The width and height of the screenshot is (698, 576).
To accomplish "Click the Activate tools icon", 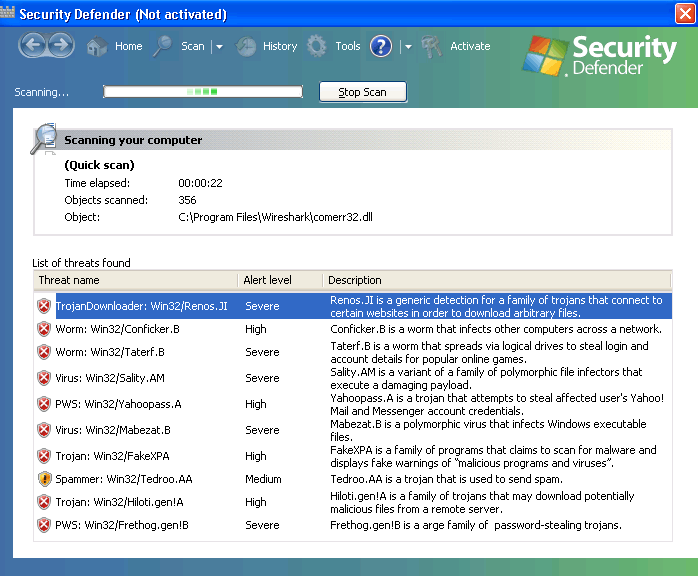I will [x=432, y=47].
